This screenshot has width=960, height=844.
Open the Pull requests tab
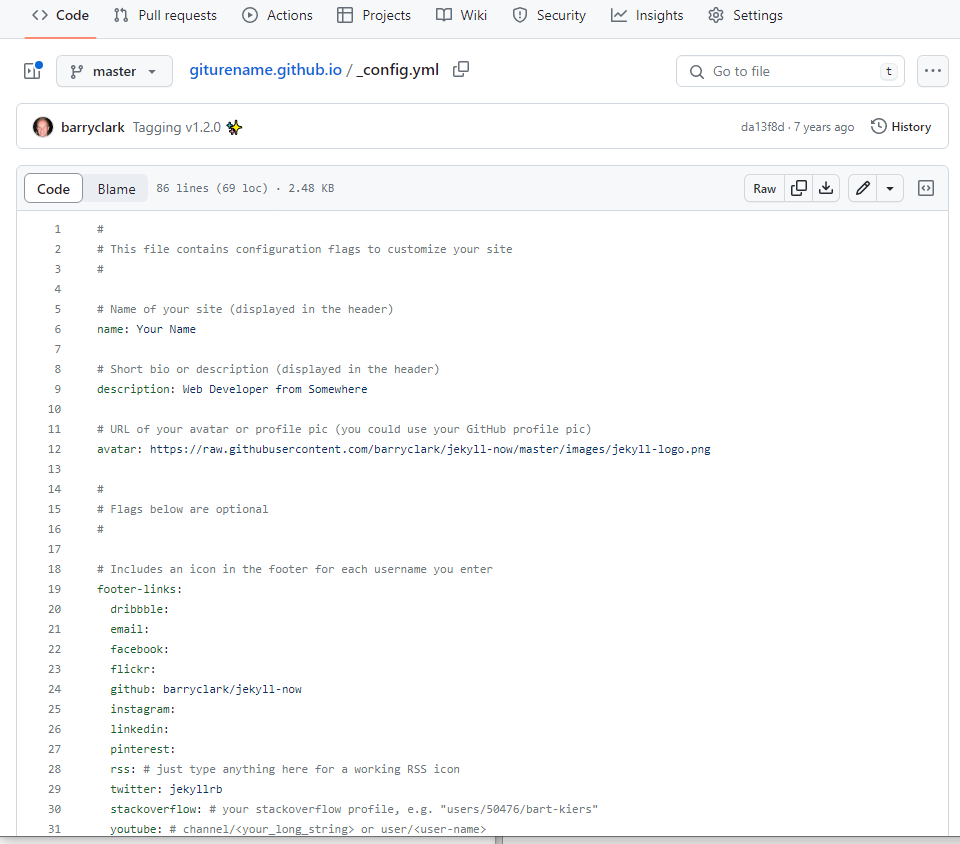pyautogui.click(x=165, y=15)
